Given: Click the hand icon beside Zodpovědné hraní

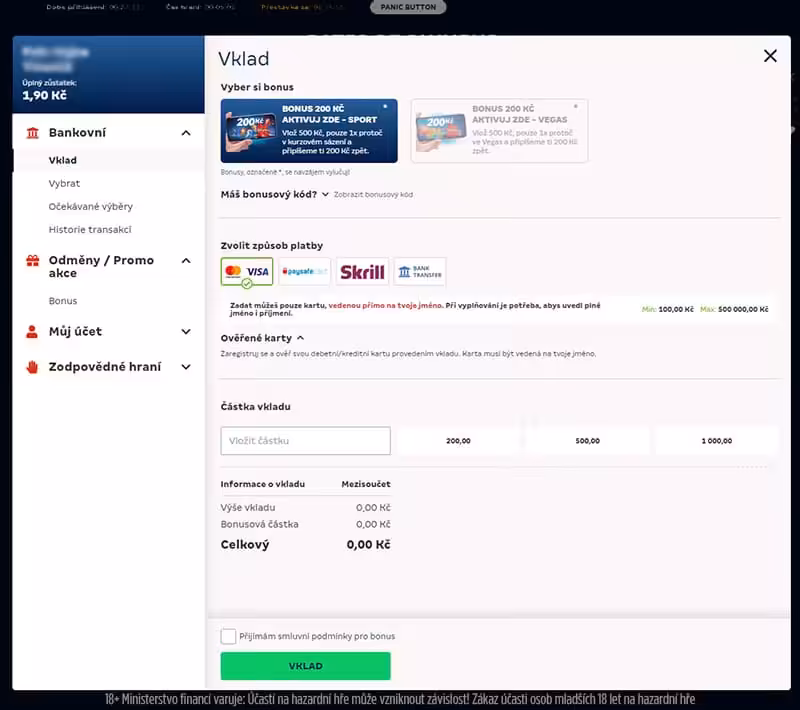Looking at the screenshot, I should click(x=32, y=367).
